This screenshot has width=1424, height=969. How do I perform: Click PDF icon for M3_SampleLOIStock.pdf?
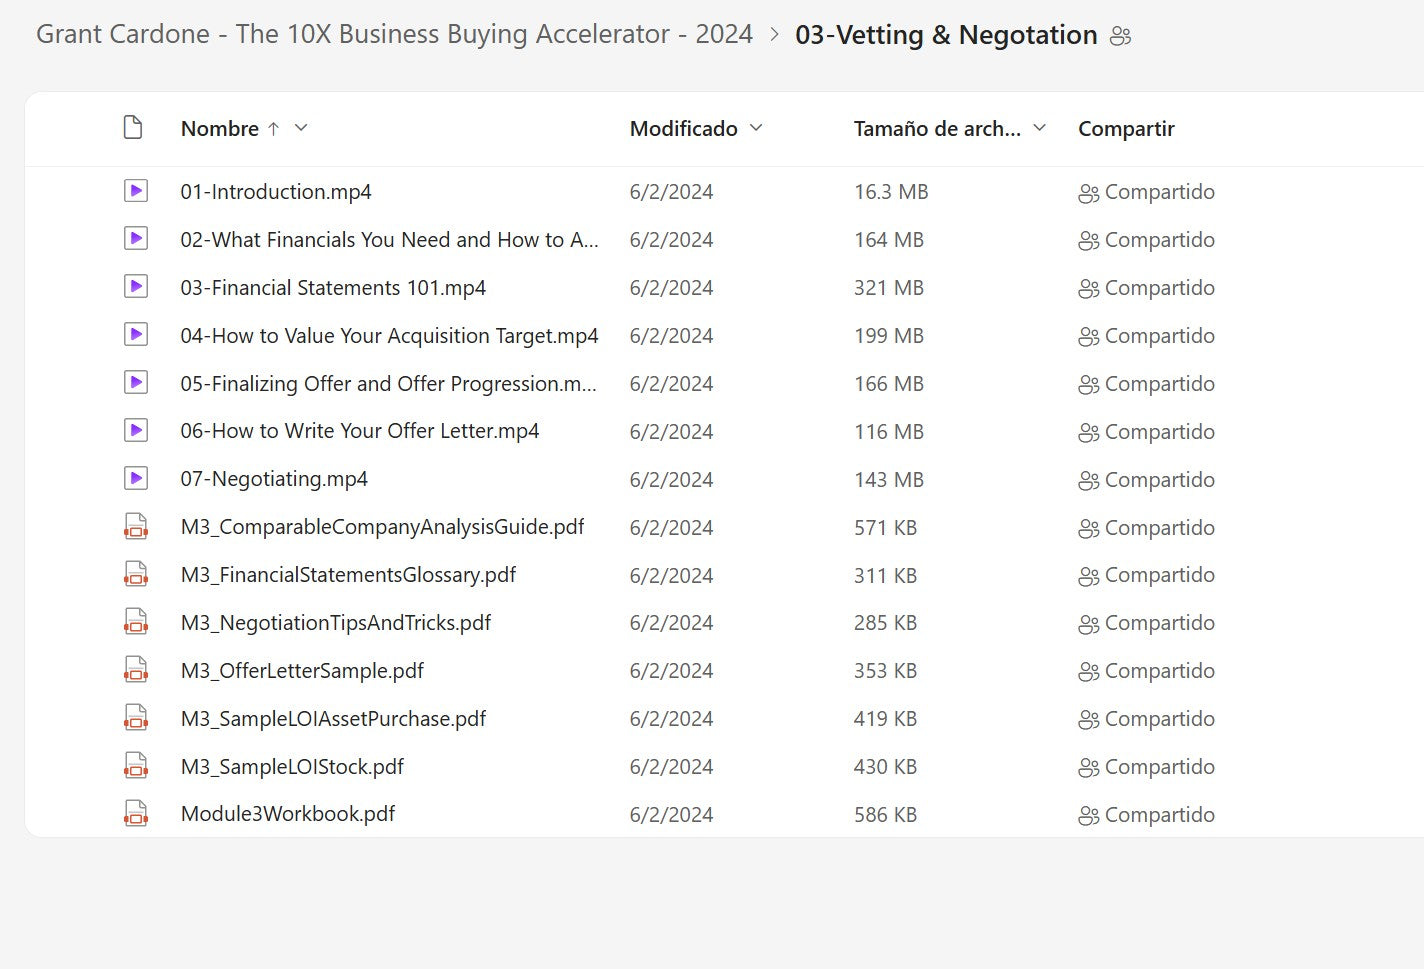pyautogui.click(x=136, y=766)
